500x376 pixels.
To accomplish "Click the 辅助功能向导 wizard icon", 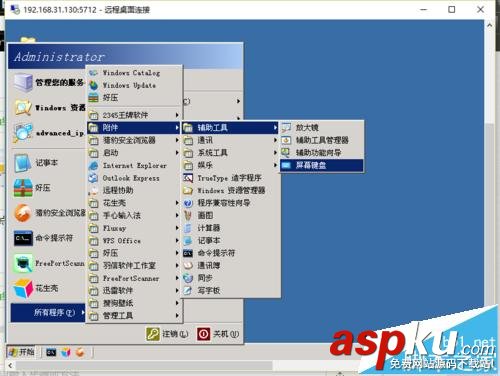I will (286, 153).
